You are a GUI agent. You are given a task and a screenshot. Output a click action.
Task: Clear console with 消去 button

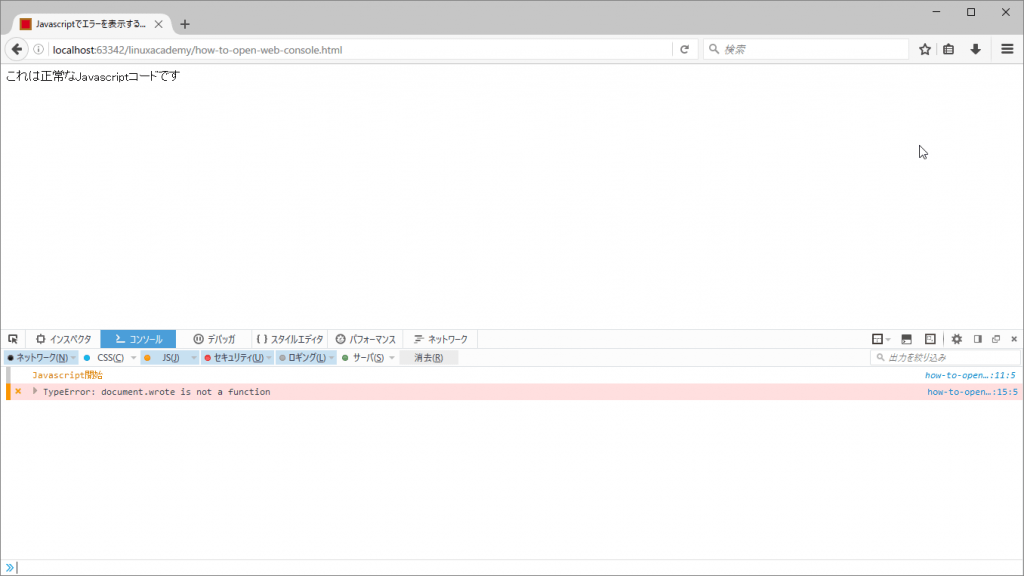[429, 357]
